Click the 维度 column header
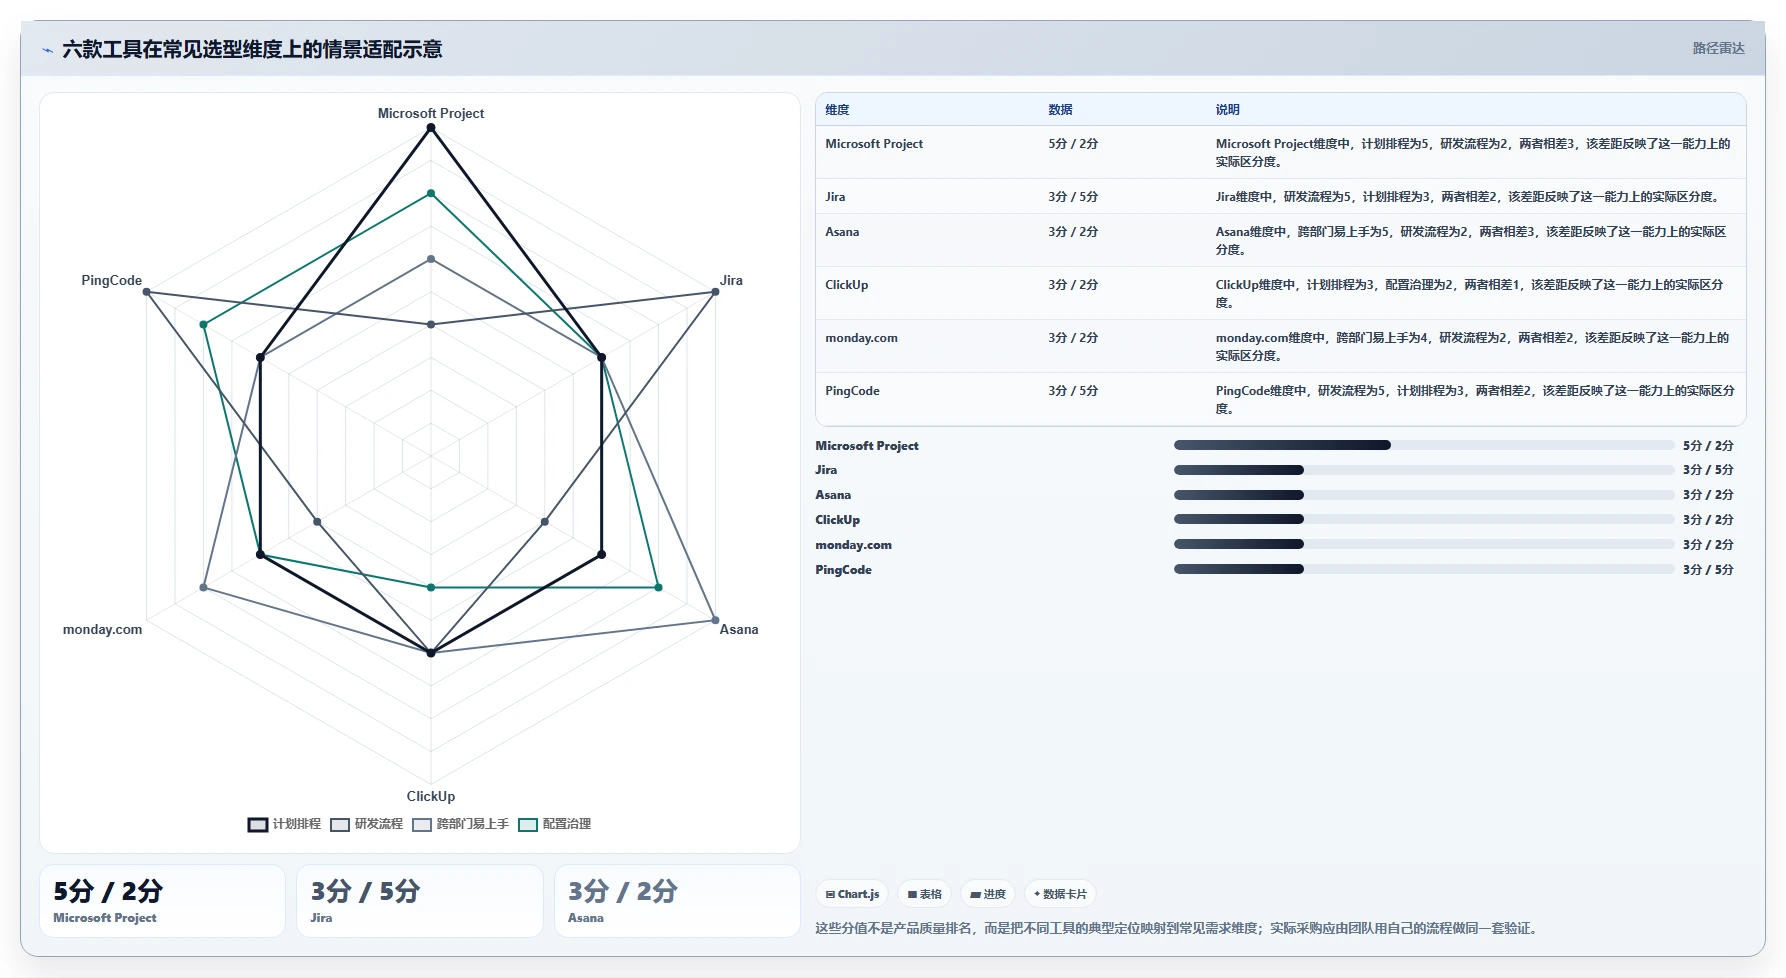The width and height of the screenshot is (1786, 978). click(837, 110)
